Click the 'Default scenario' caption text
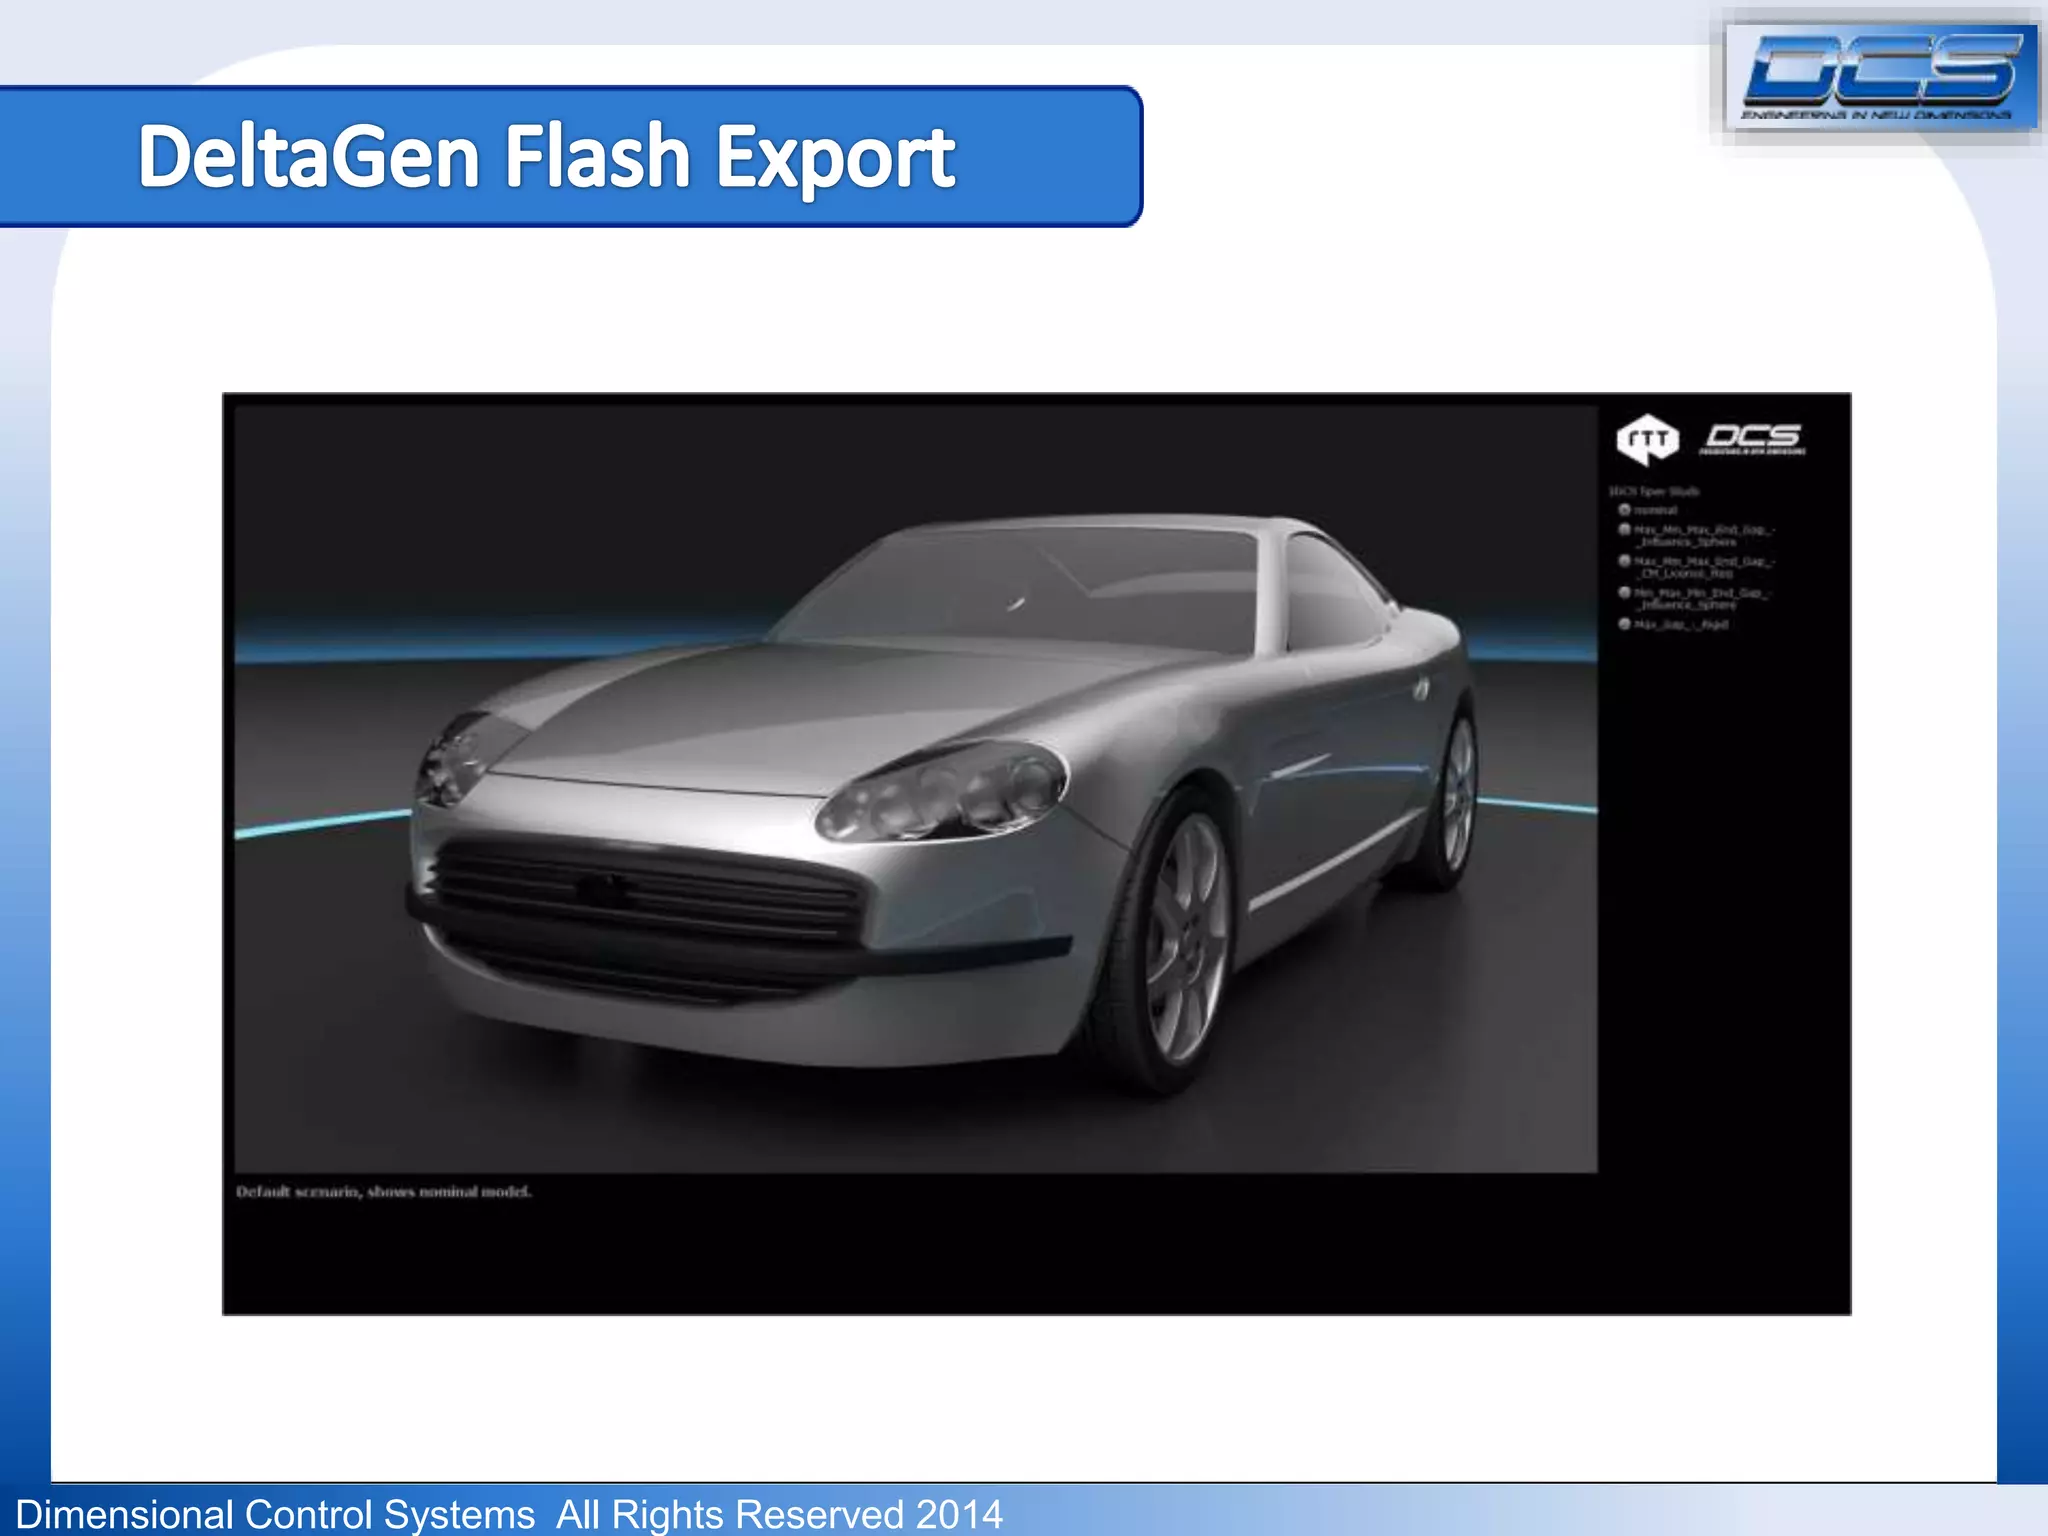 click(384, 1192)
